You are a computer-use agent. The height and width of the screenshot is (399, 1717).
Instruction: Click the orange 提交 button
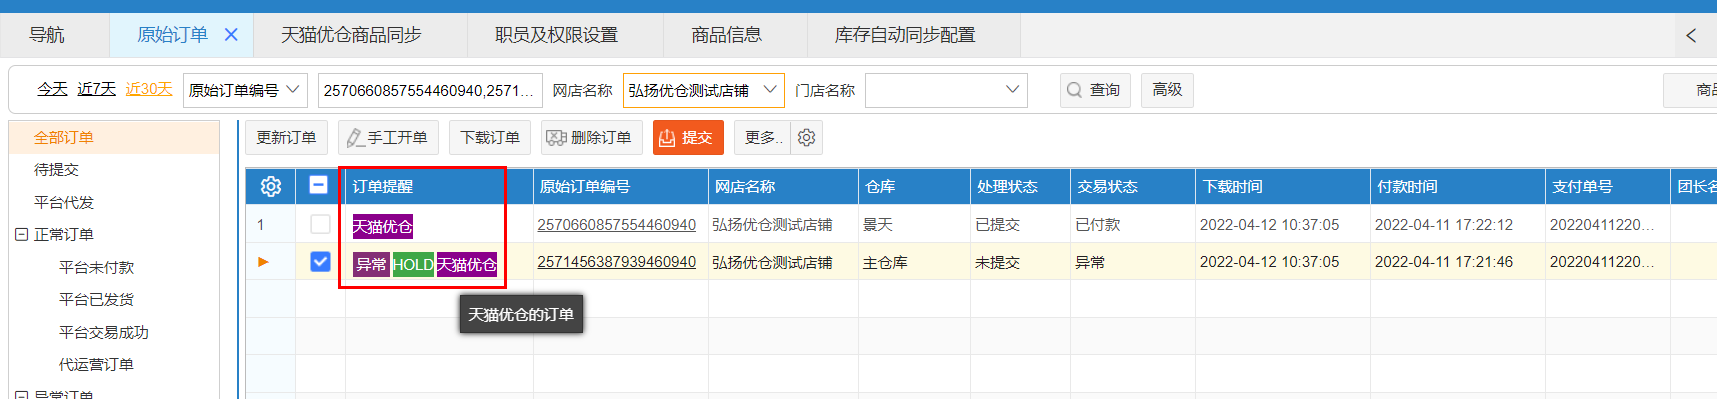click(688, 137)
